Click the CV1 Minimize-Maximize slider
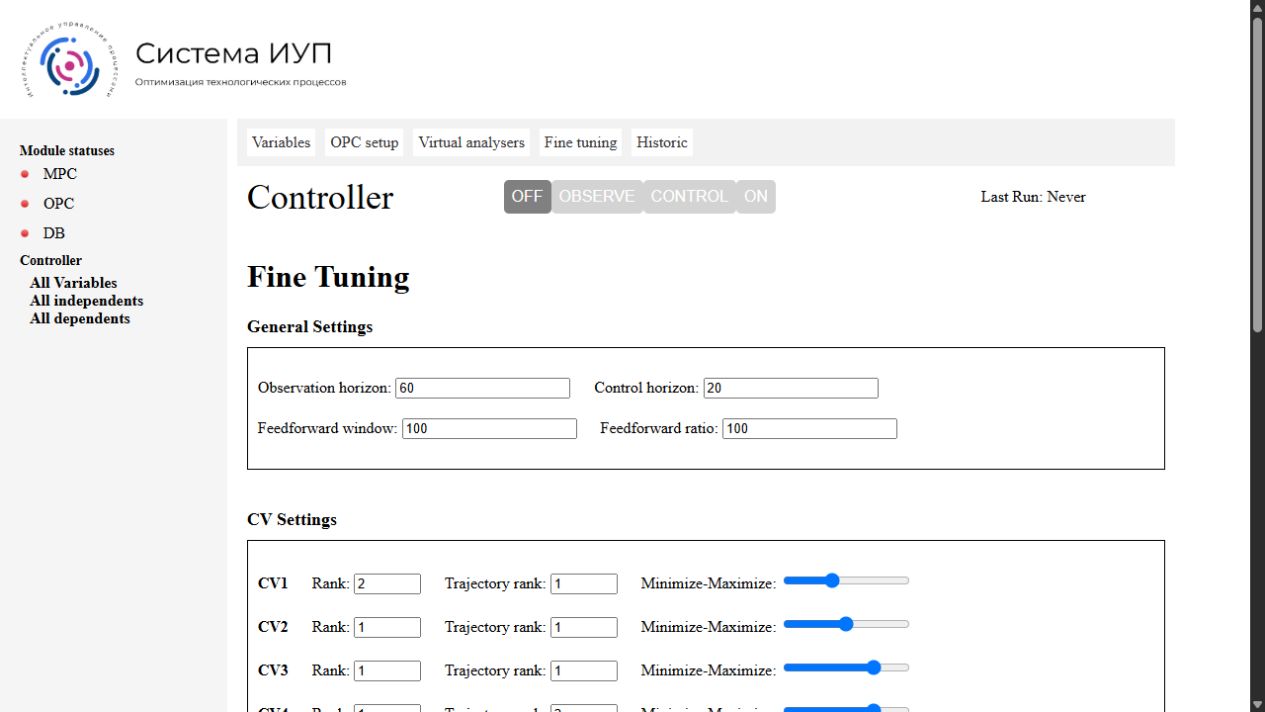This screenshot has height=712, width=1265. tap(846, 580)
